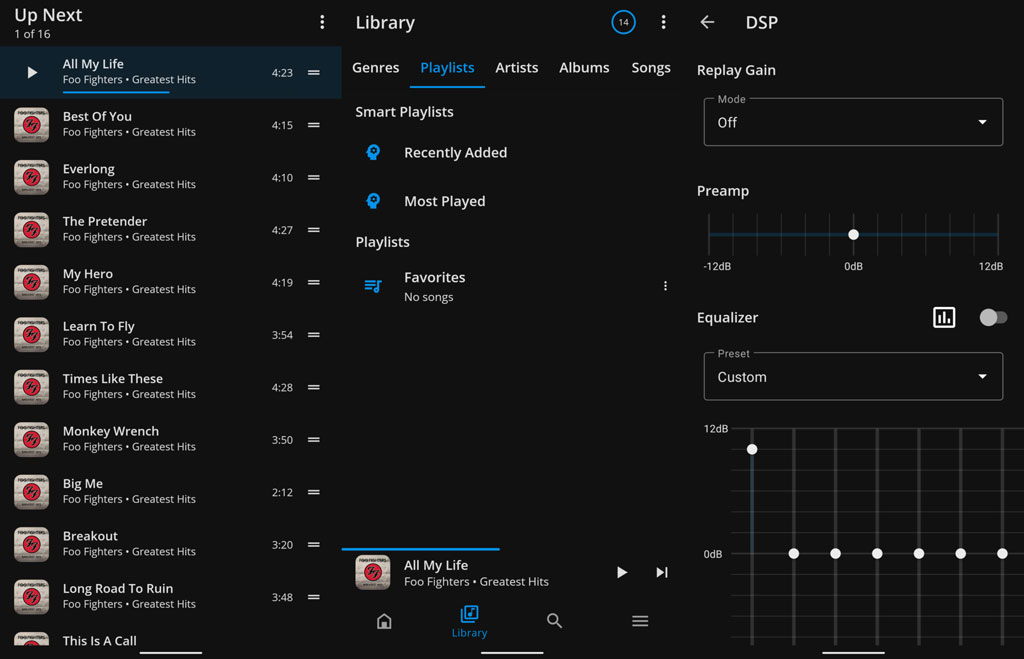The width and height of the screenshot is (1024, 659).
Task: Click the "4:15" duration for Best Of You
Action: tap(282, 125)
